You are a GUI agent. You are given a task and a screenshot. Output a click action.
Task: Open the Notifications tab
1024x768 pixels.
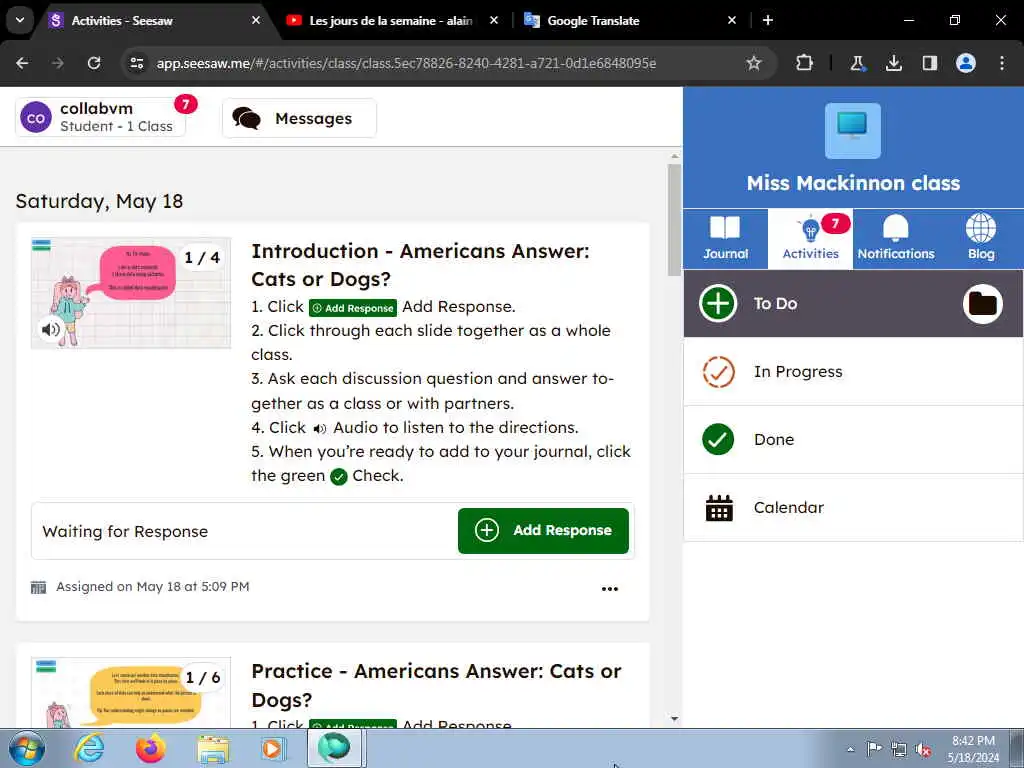coord(895,239)
